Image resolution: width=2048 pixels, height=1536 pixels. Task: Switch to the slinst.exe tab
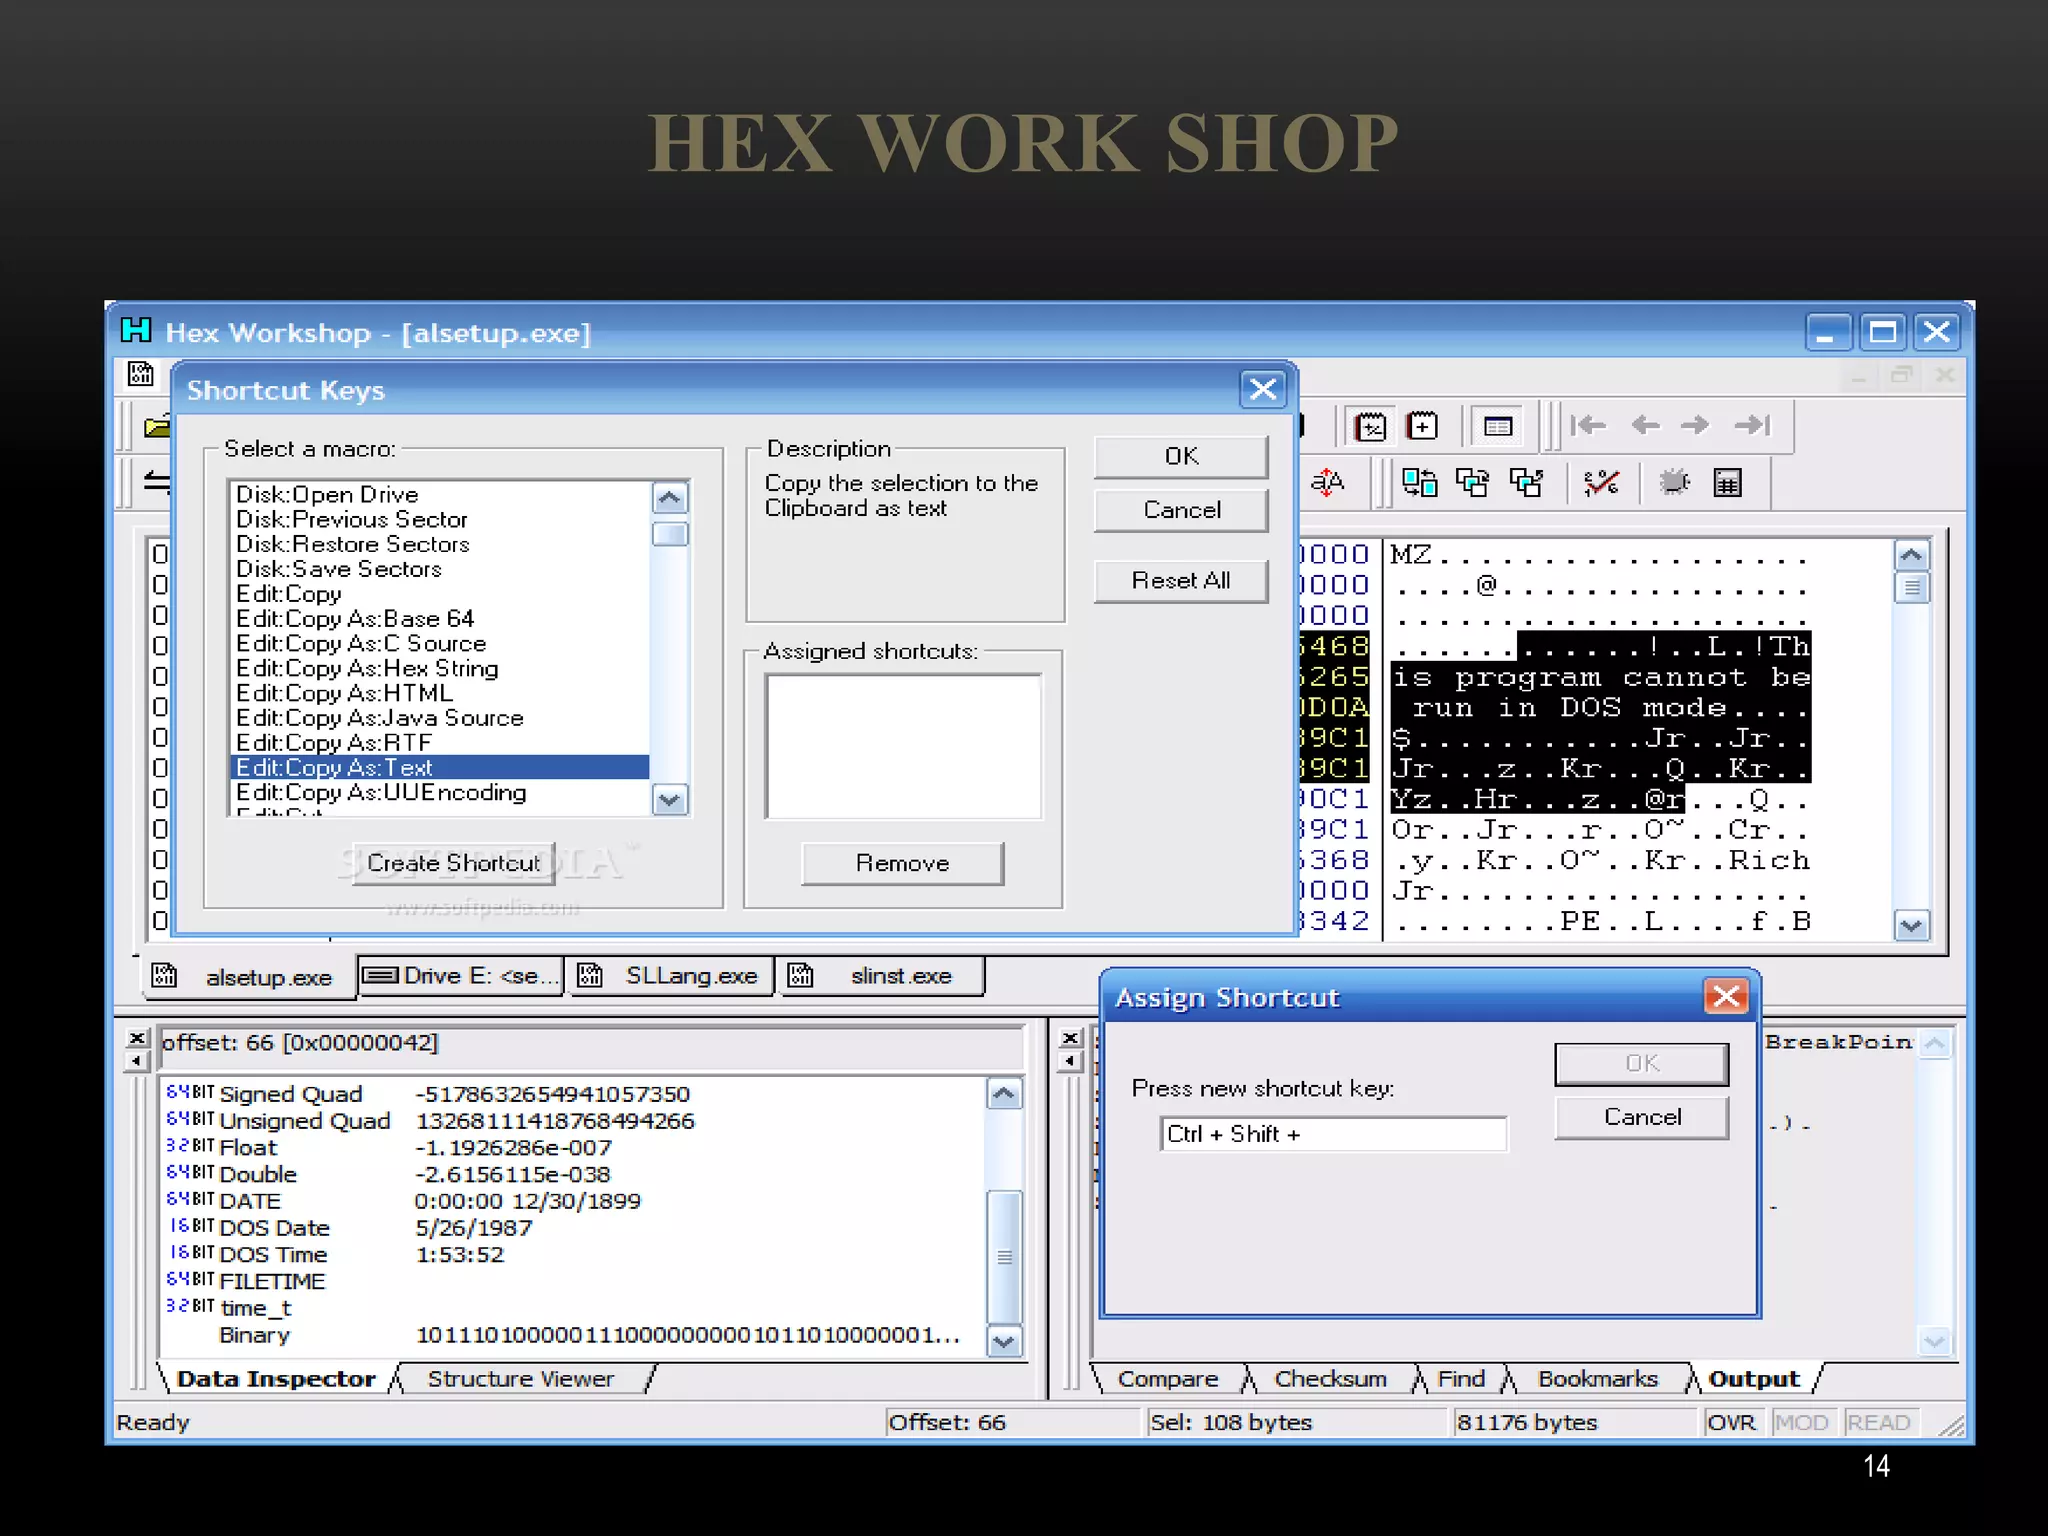click(881, 976)
